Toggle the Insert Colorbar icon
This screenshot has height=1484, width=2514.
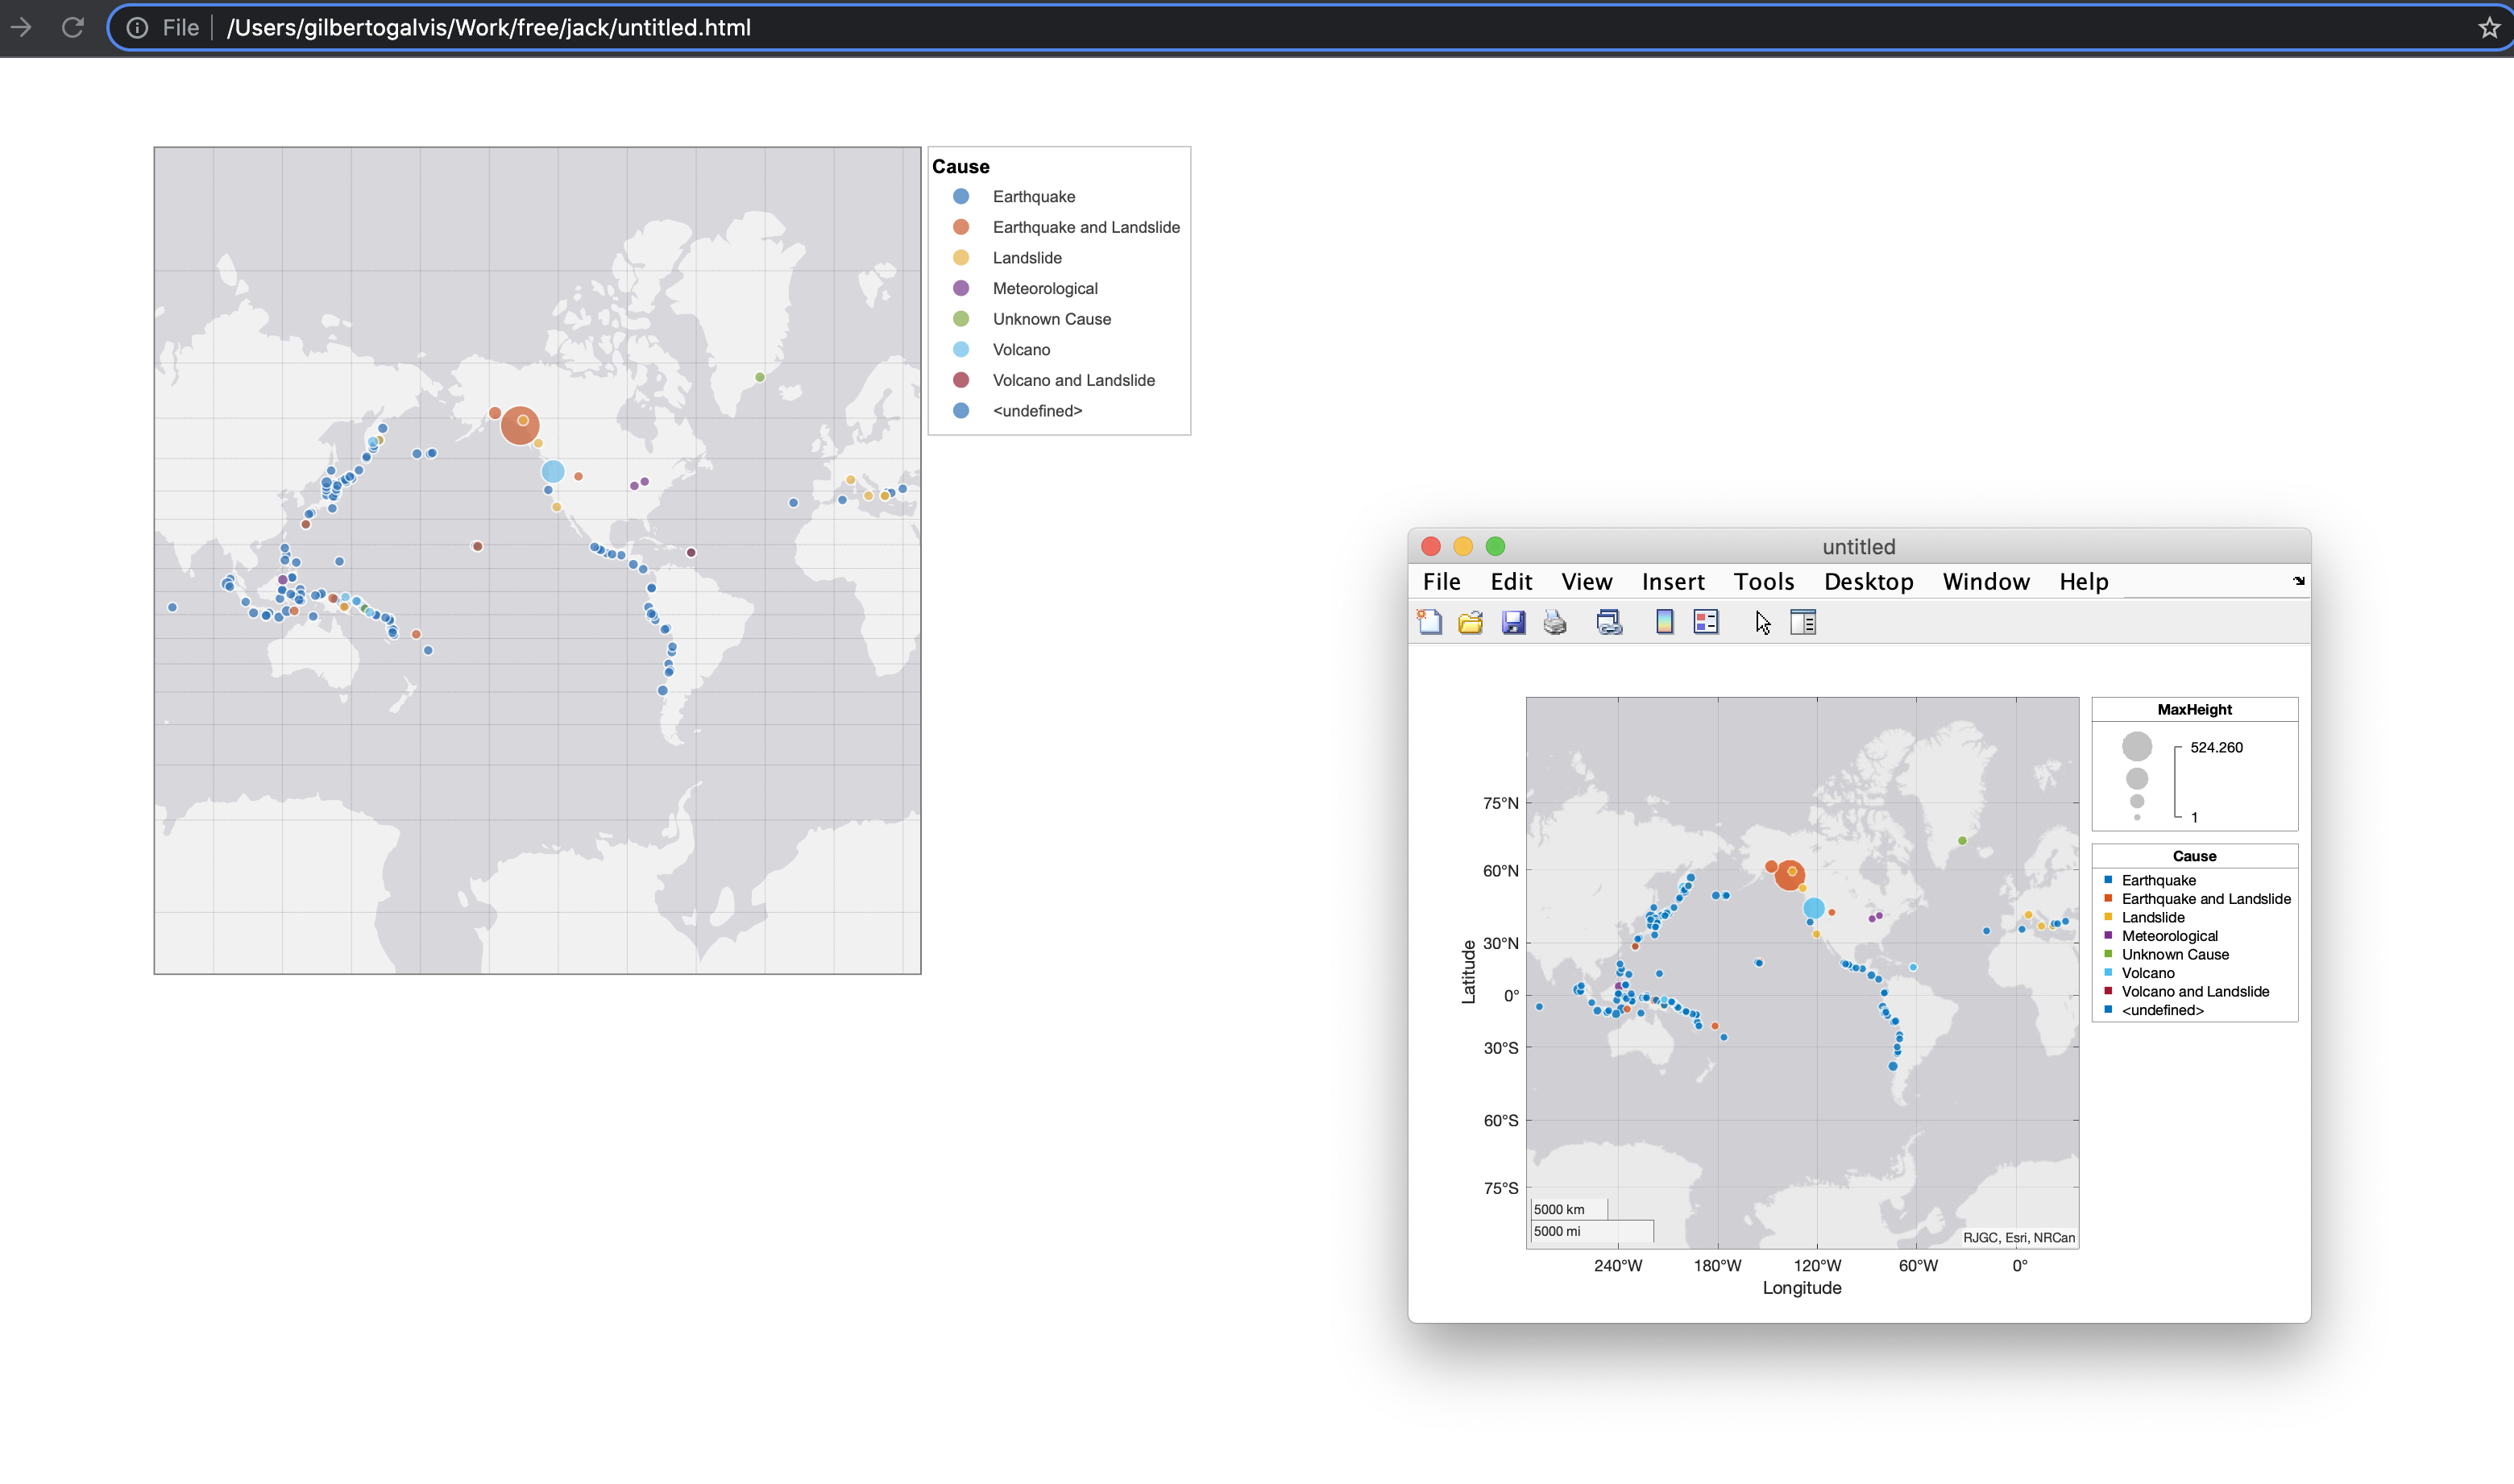[1664, 622]
